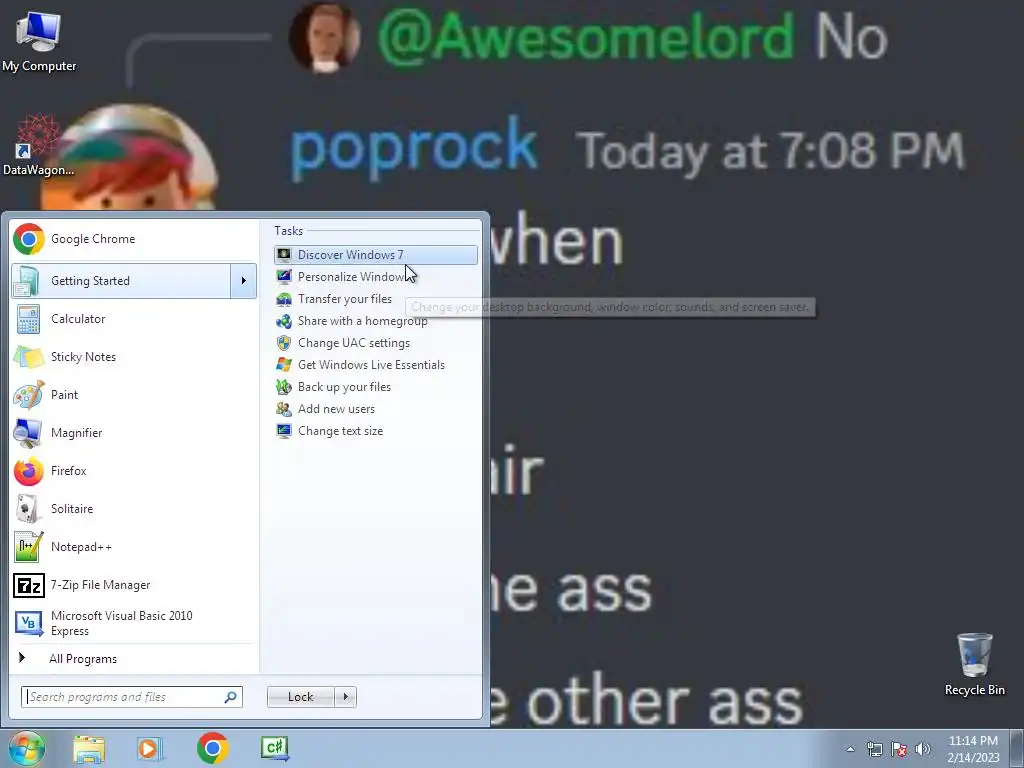Open Windows Explorer from the taskbar

click(89, 749)
